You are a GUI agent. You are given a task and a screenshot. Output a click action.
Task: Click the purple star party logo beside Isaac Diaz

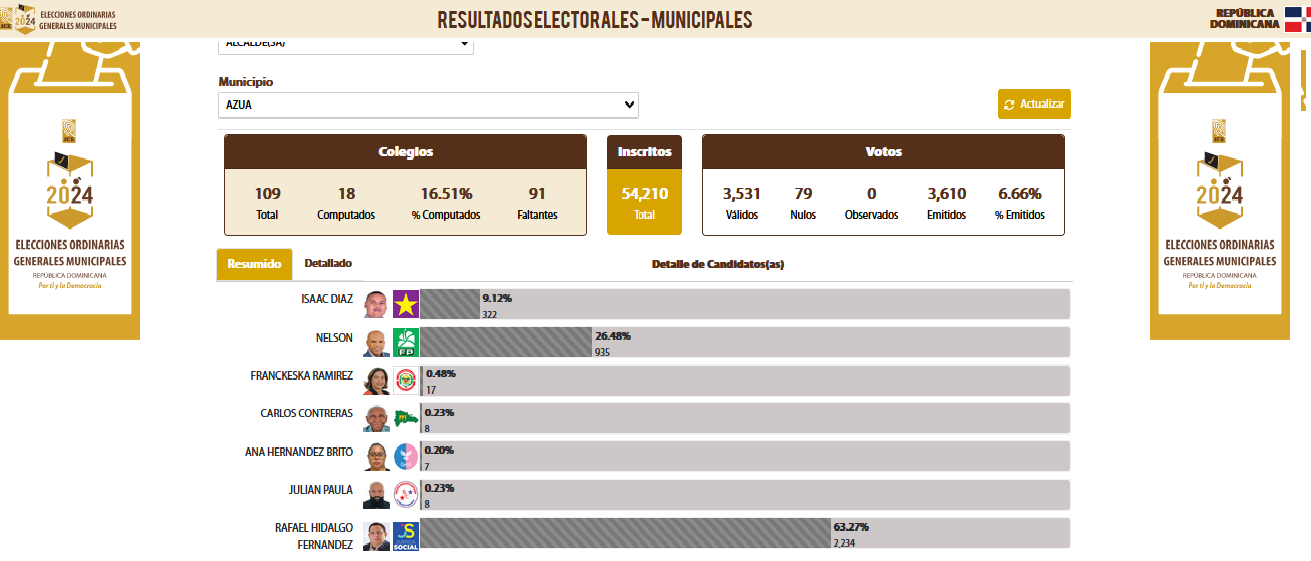point(405,304)
